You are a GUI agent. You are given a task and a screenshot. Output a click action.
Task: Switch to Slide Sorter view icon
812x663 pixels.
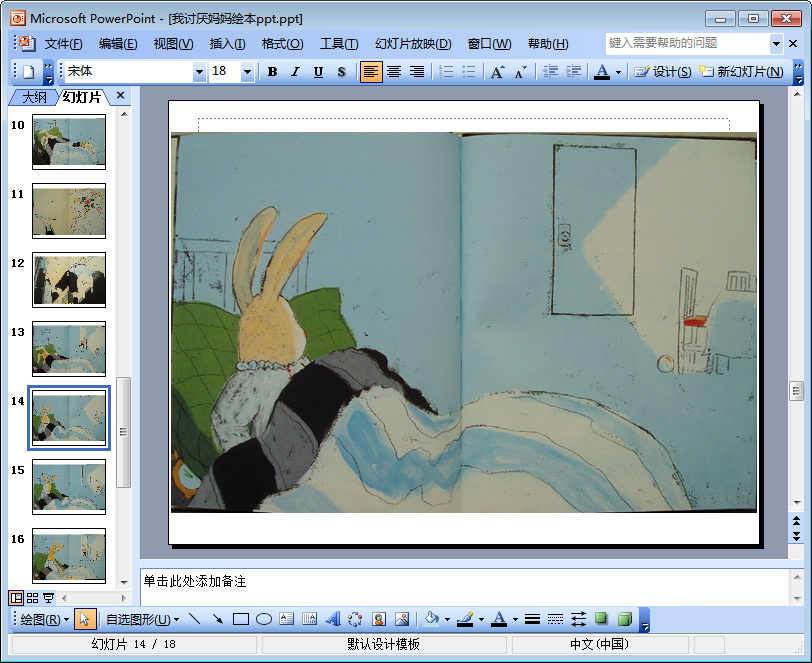point(33,598)
